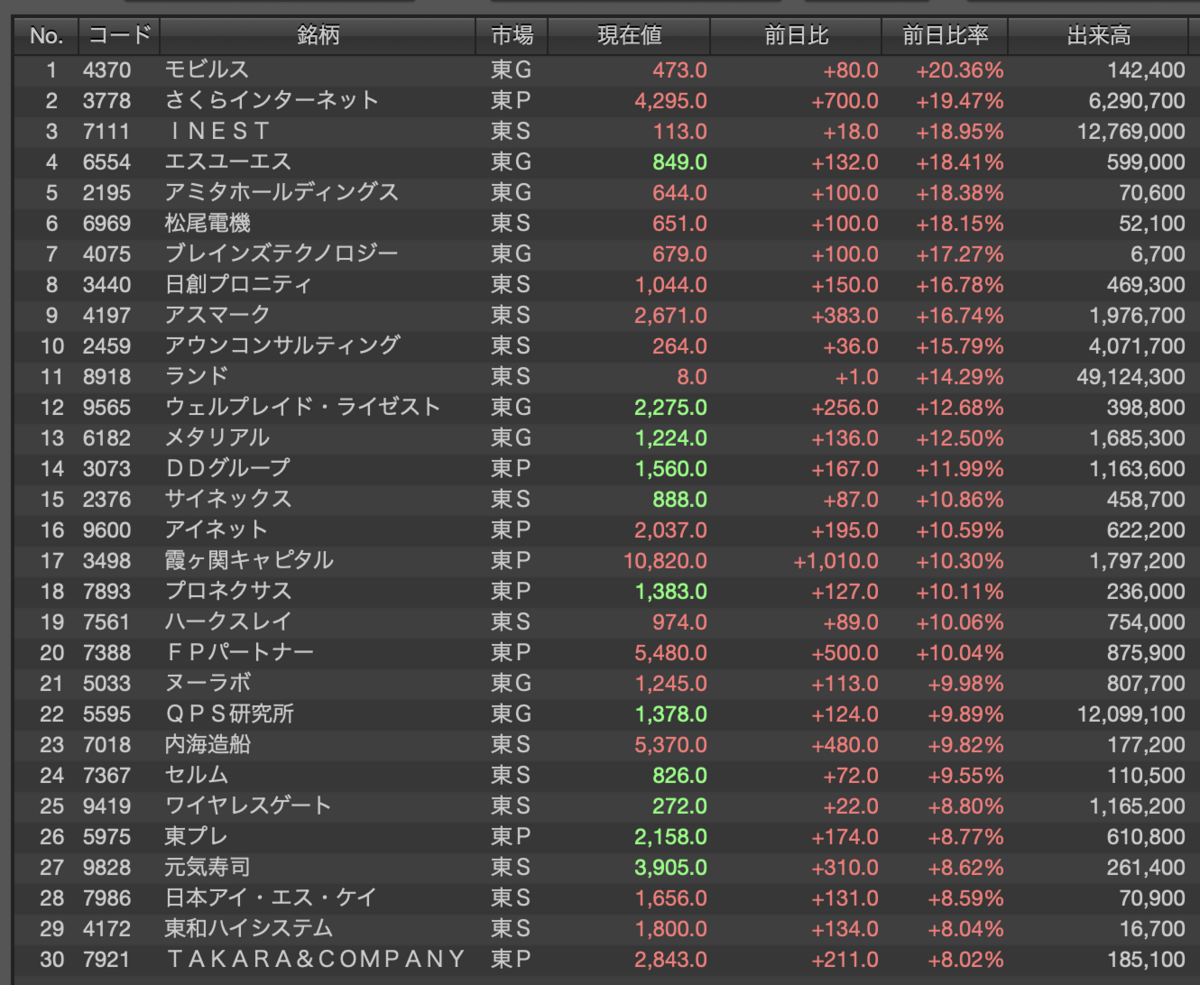Click stock code 7111

pos(106,131)
